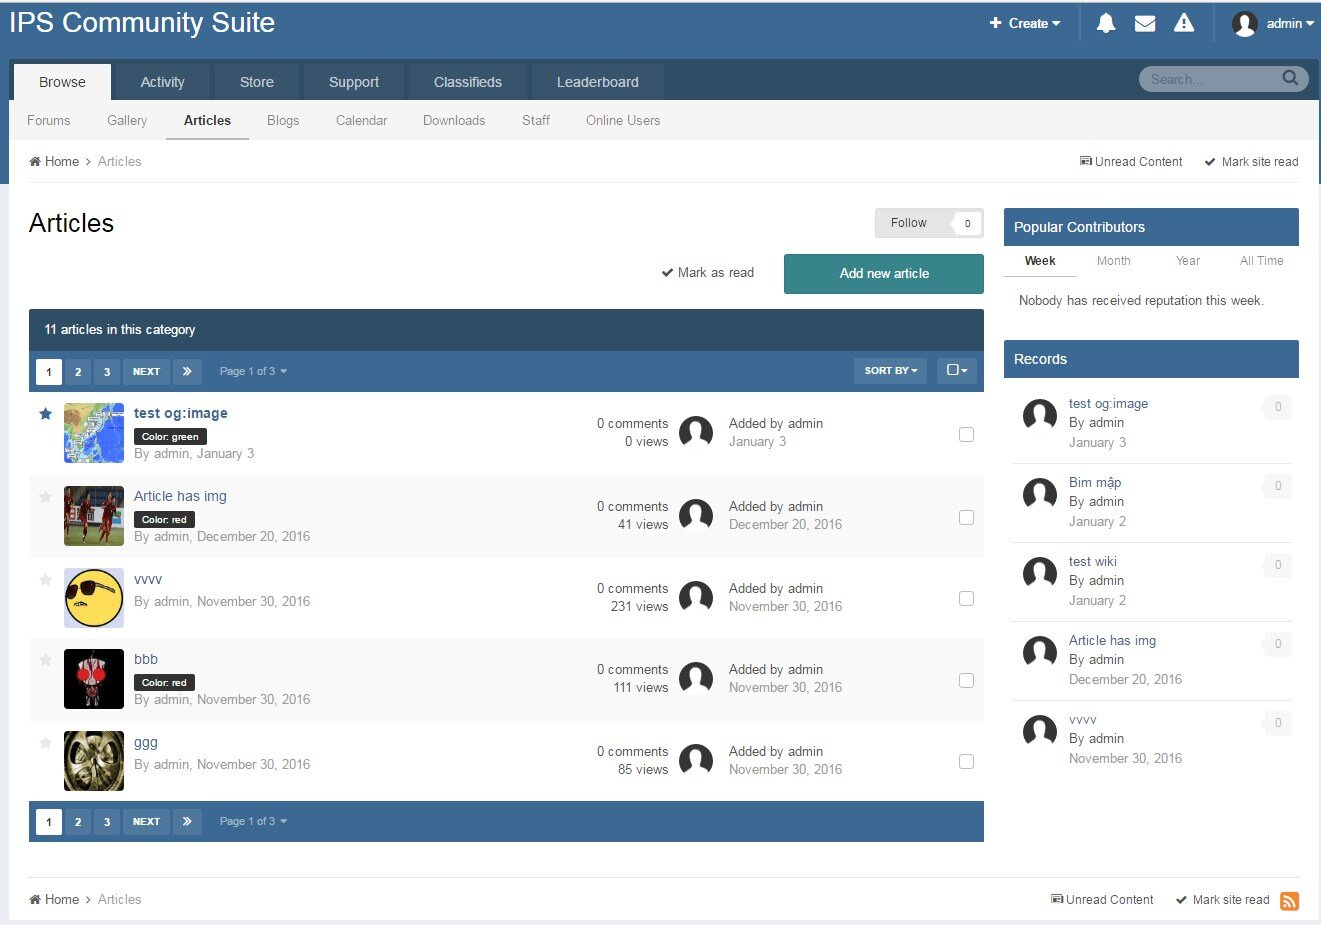Click the RSS feed icon

(1289, 901)
